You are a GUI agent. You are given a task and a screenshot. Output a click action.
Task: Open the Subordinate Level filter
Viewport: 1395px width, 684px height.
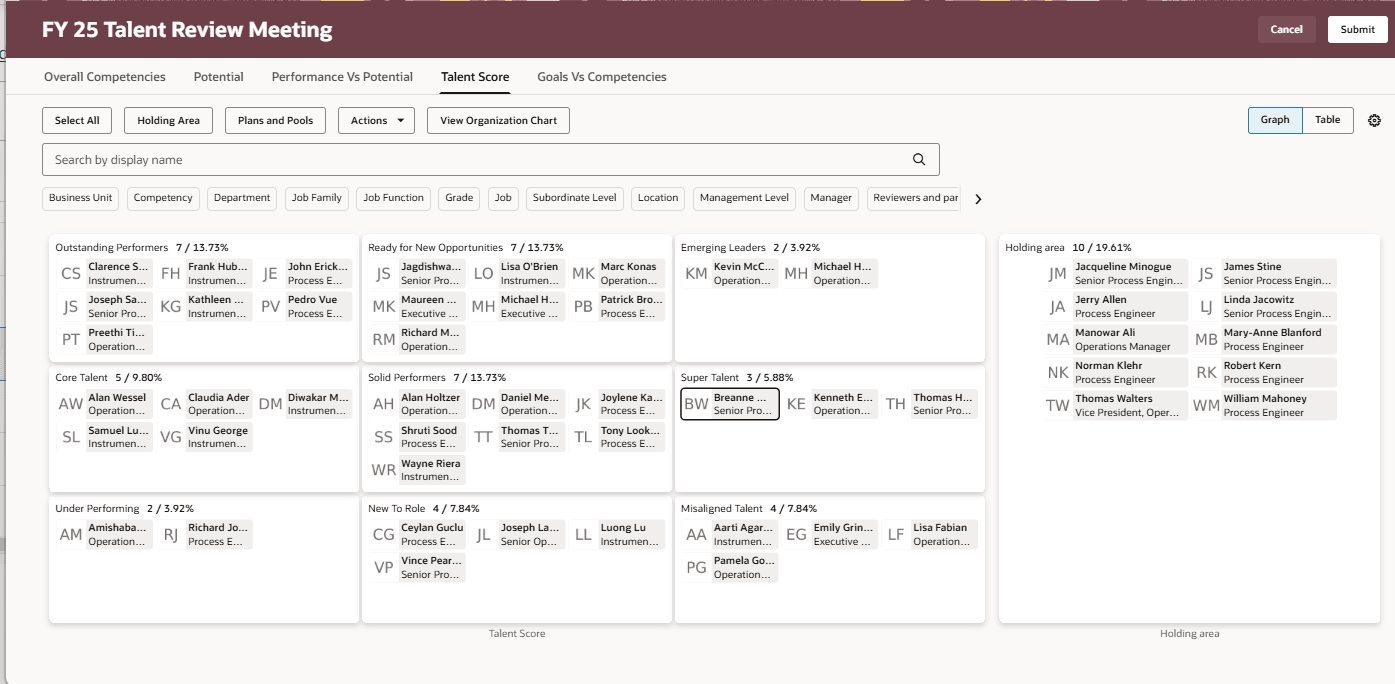[x=575, y=198]
